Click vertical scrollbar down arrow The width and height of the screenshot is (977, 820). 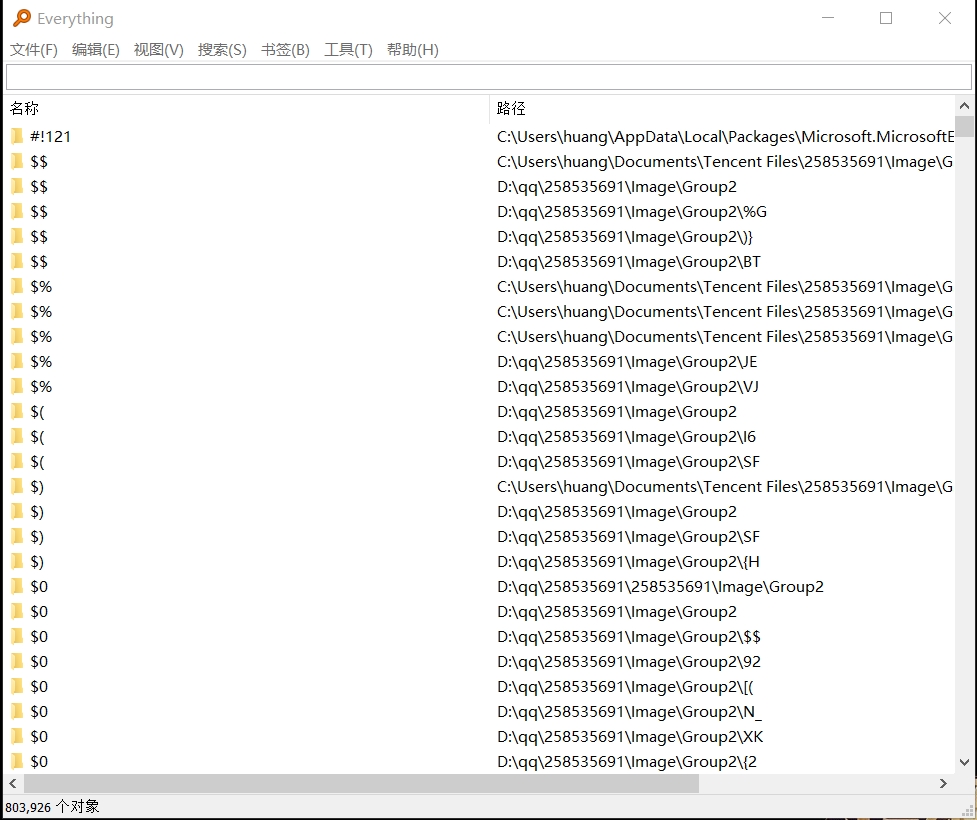pyautogui.click(x=964, y=762)
